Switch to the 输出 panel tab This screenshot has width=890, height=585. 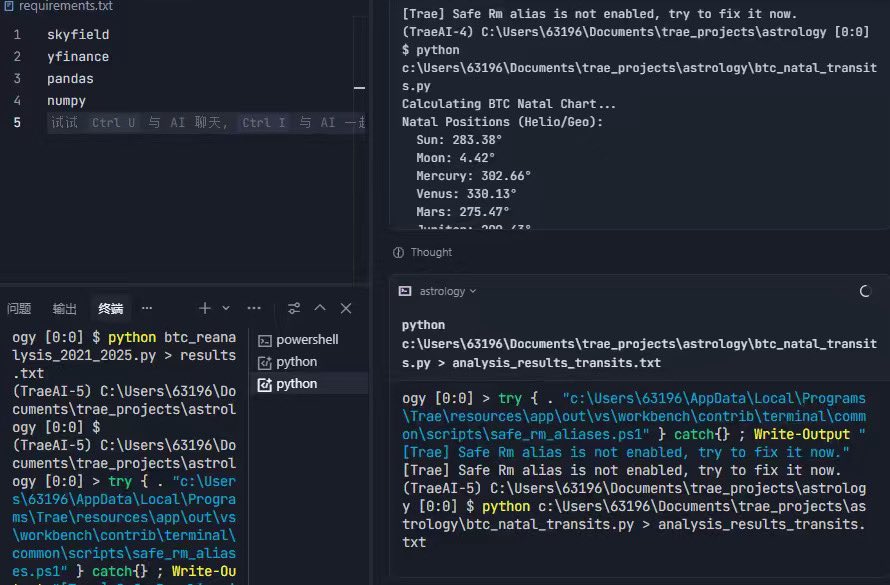click(64, 308)
